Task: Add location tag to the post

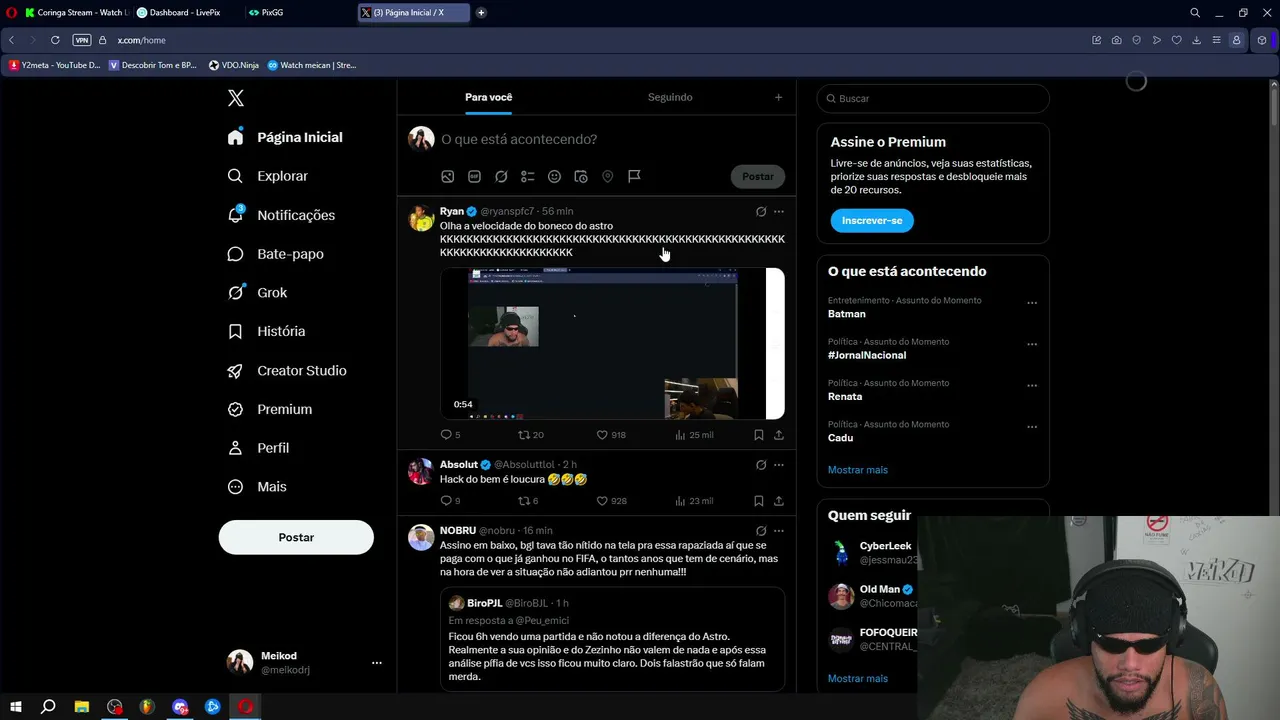Action: [607, 177]
